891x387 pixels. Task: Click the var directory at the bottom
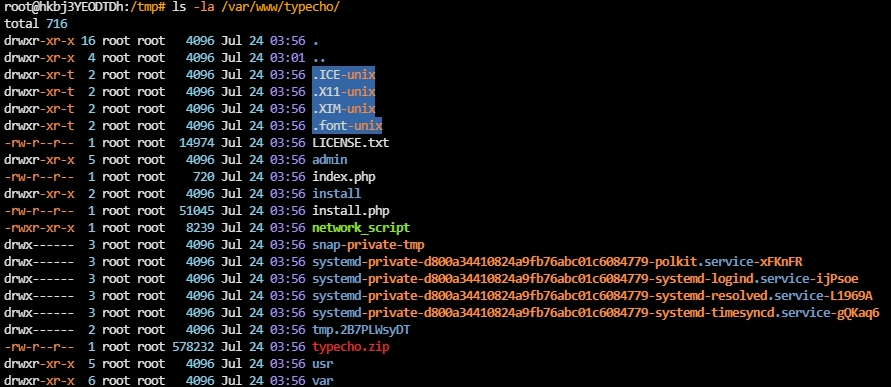click(323, 380)
